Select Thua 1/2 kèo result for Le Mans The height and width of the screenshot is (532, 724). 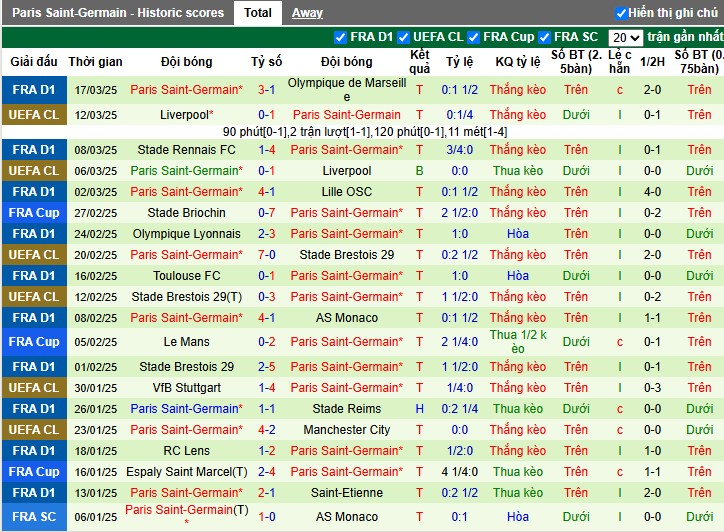[518, 342]
